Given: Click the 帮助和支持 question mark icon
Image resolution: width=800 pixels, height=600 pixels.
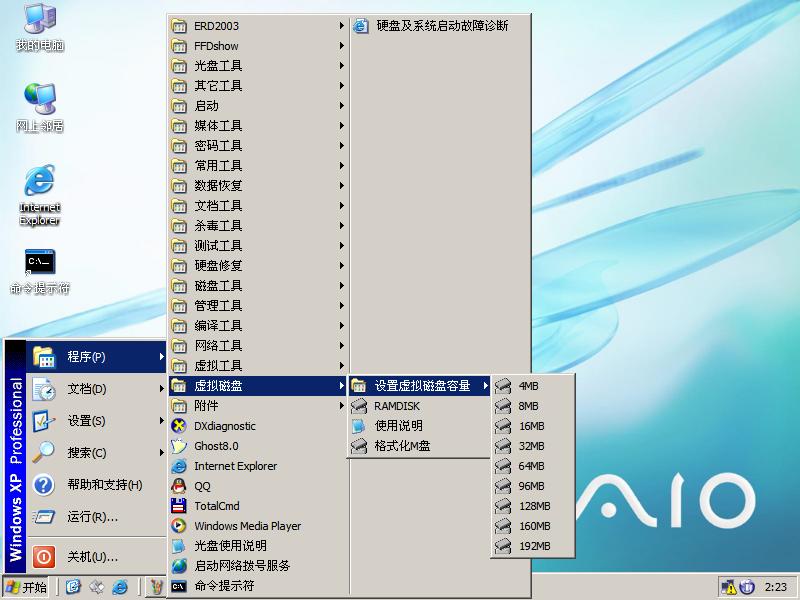Looking at the screenshot, I should [44, 485].
